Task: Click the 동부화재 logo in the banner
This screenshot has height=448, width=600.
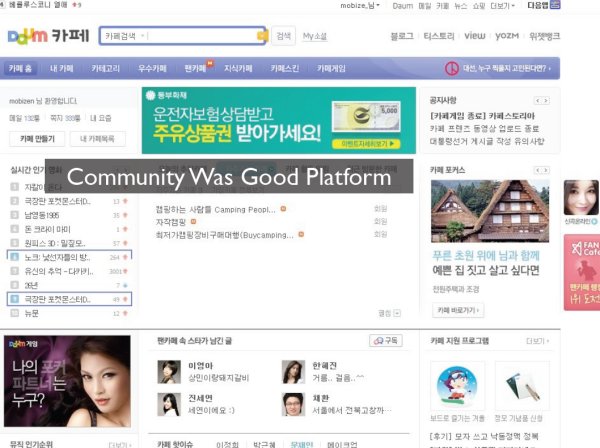Action: (166, 95)
